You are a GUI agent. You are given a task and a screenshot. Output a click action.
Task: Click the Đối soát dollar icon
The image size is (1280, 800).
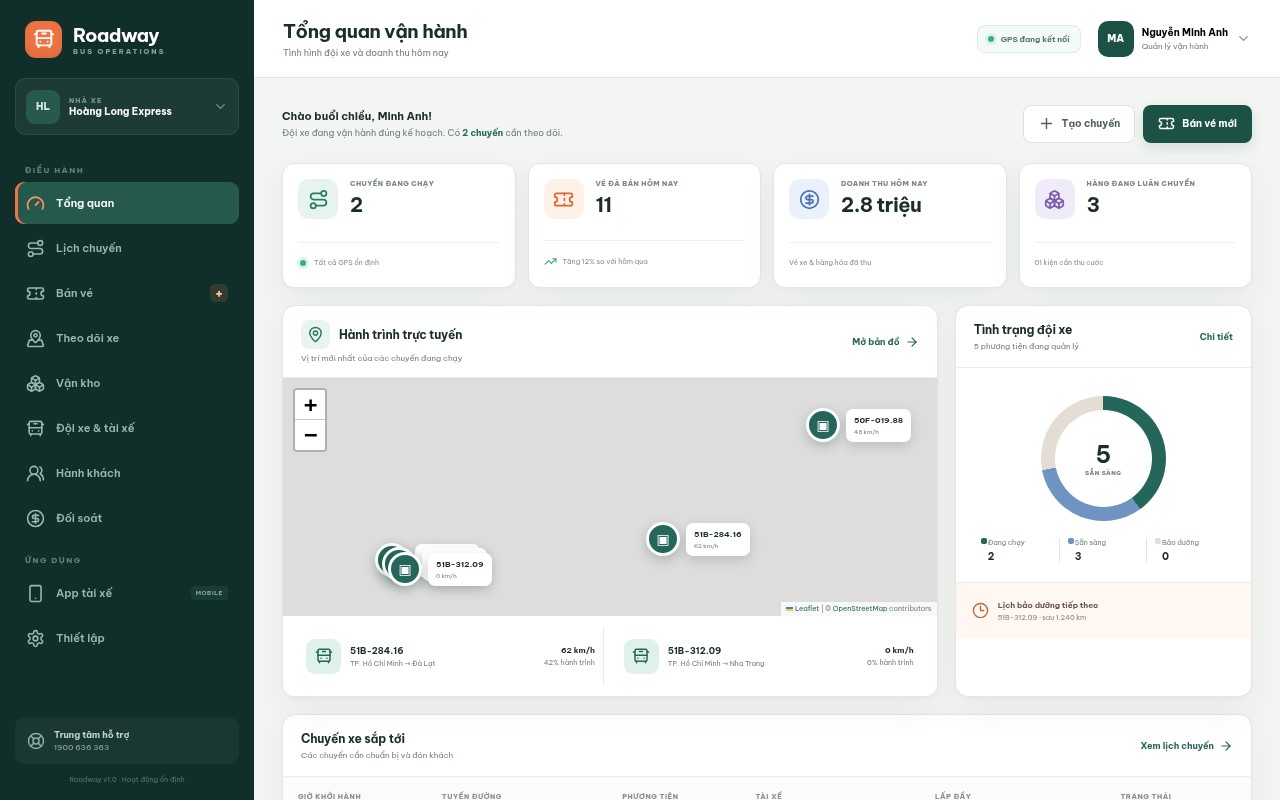click(36, 518)
